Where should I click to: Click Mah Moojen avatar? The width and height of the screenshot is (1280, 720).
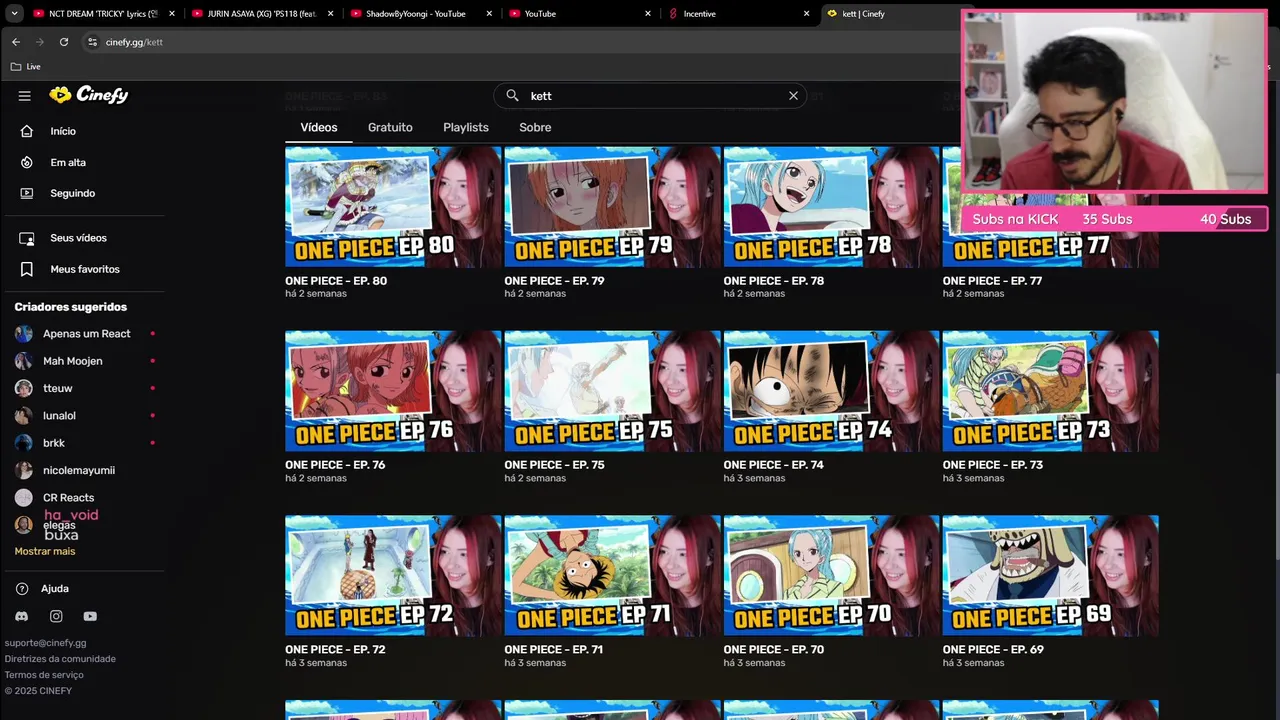click(24, 361)
